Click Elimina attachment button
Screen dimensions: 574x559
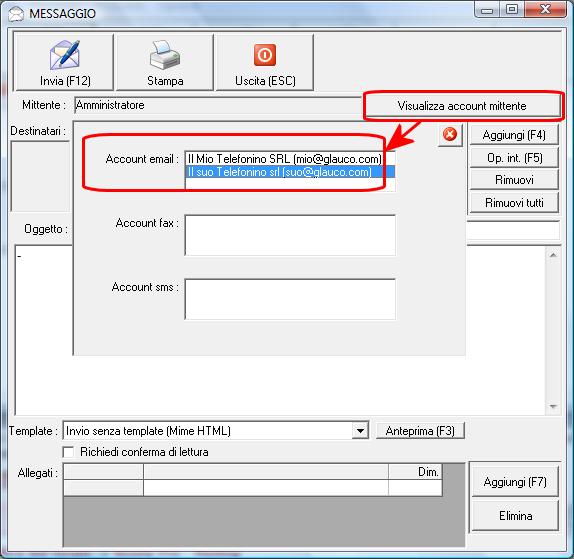click(x=515, y=515)
